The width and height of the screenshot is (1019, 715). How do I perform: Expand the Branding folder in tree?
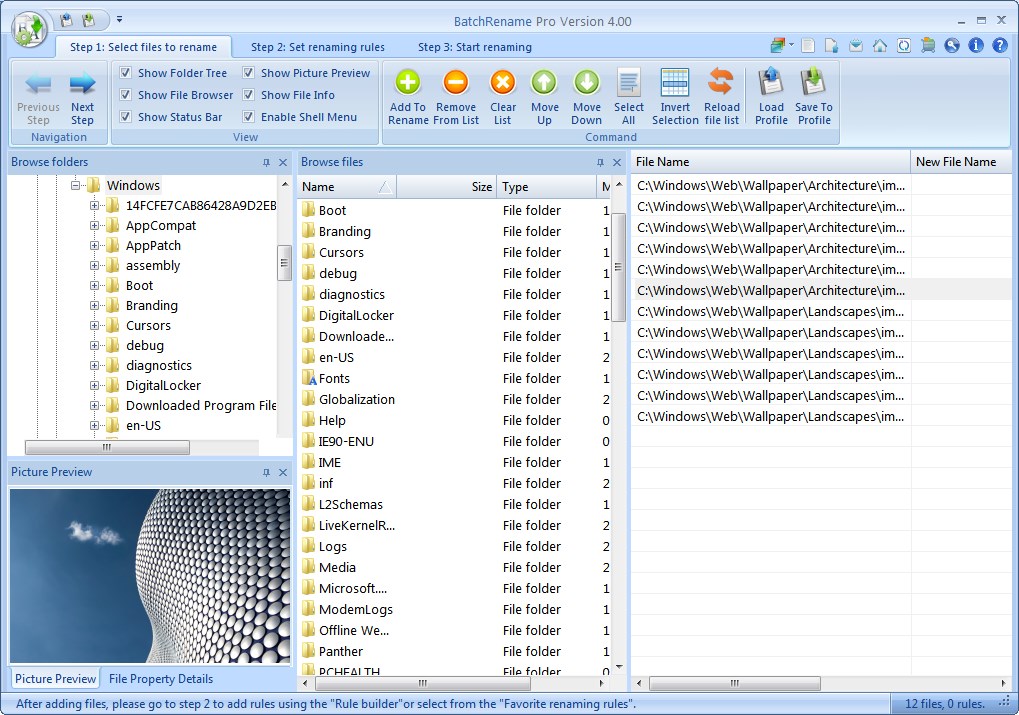(x=95, y=306)
